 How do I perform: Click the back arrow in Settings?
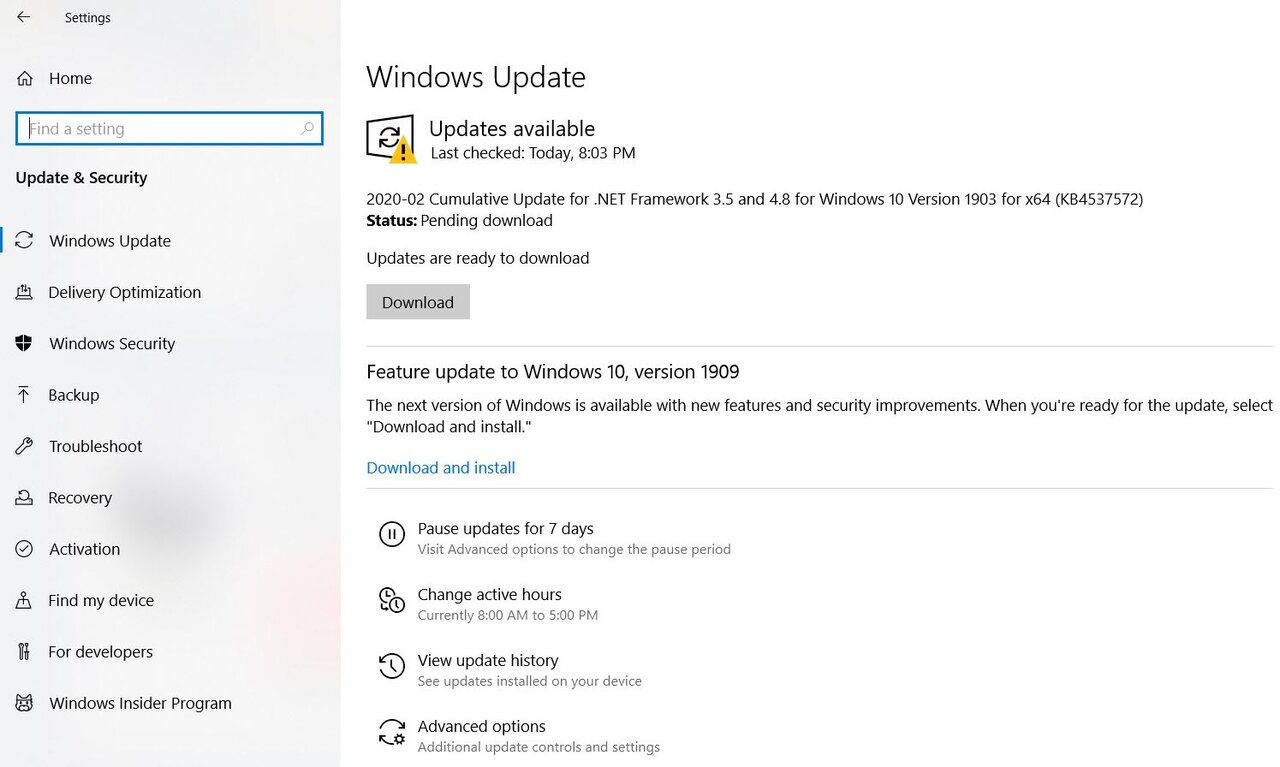tap(24, 17)
